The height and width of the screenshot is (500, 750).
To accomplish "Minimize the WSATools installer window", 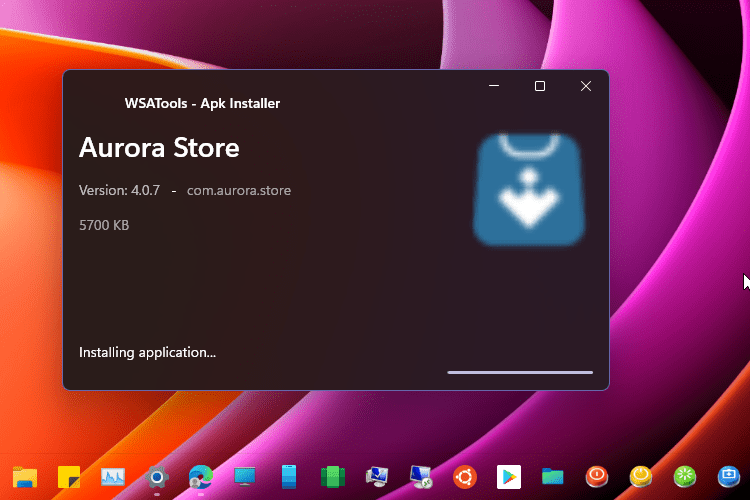I will point(494,86).
